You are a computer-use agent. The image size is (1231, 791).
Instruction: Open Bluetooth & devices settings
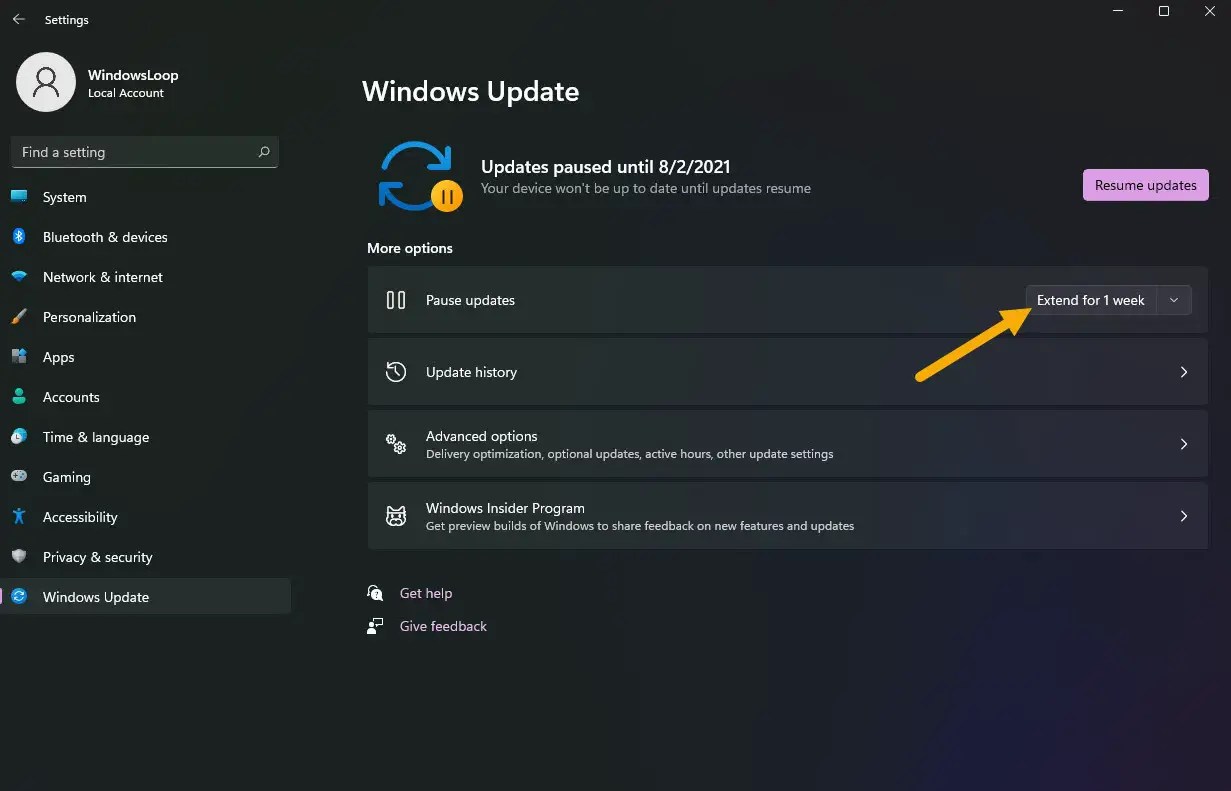coord(146,237)
